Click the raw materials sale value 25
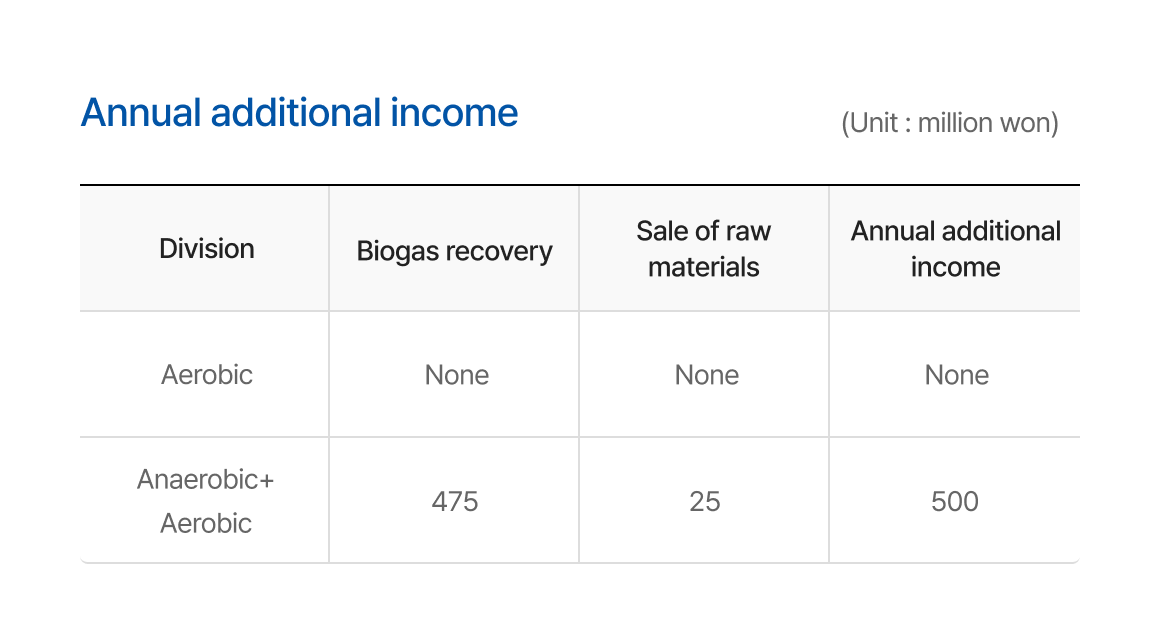This screenshot has height=640, width=1160. point(705,501)
